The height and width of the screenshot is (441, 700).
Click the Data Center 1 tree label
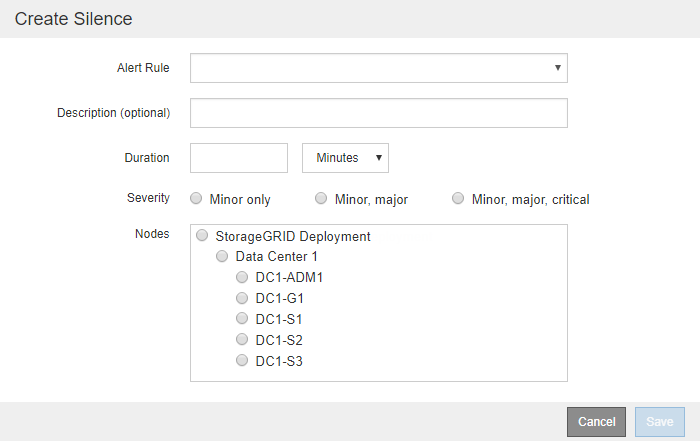click(276, 257)
